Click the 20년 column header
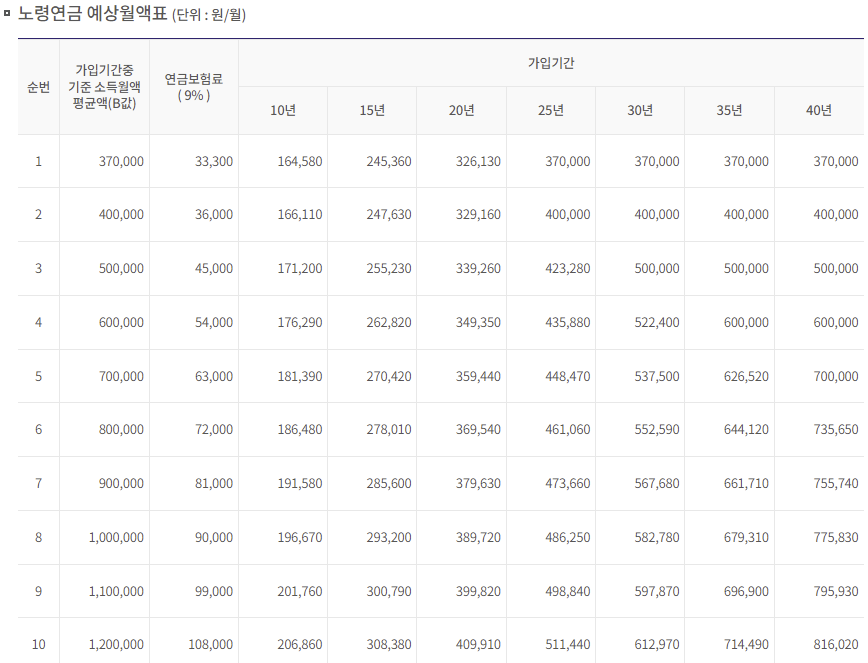 [461, 111]
